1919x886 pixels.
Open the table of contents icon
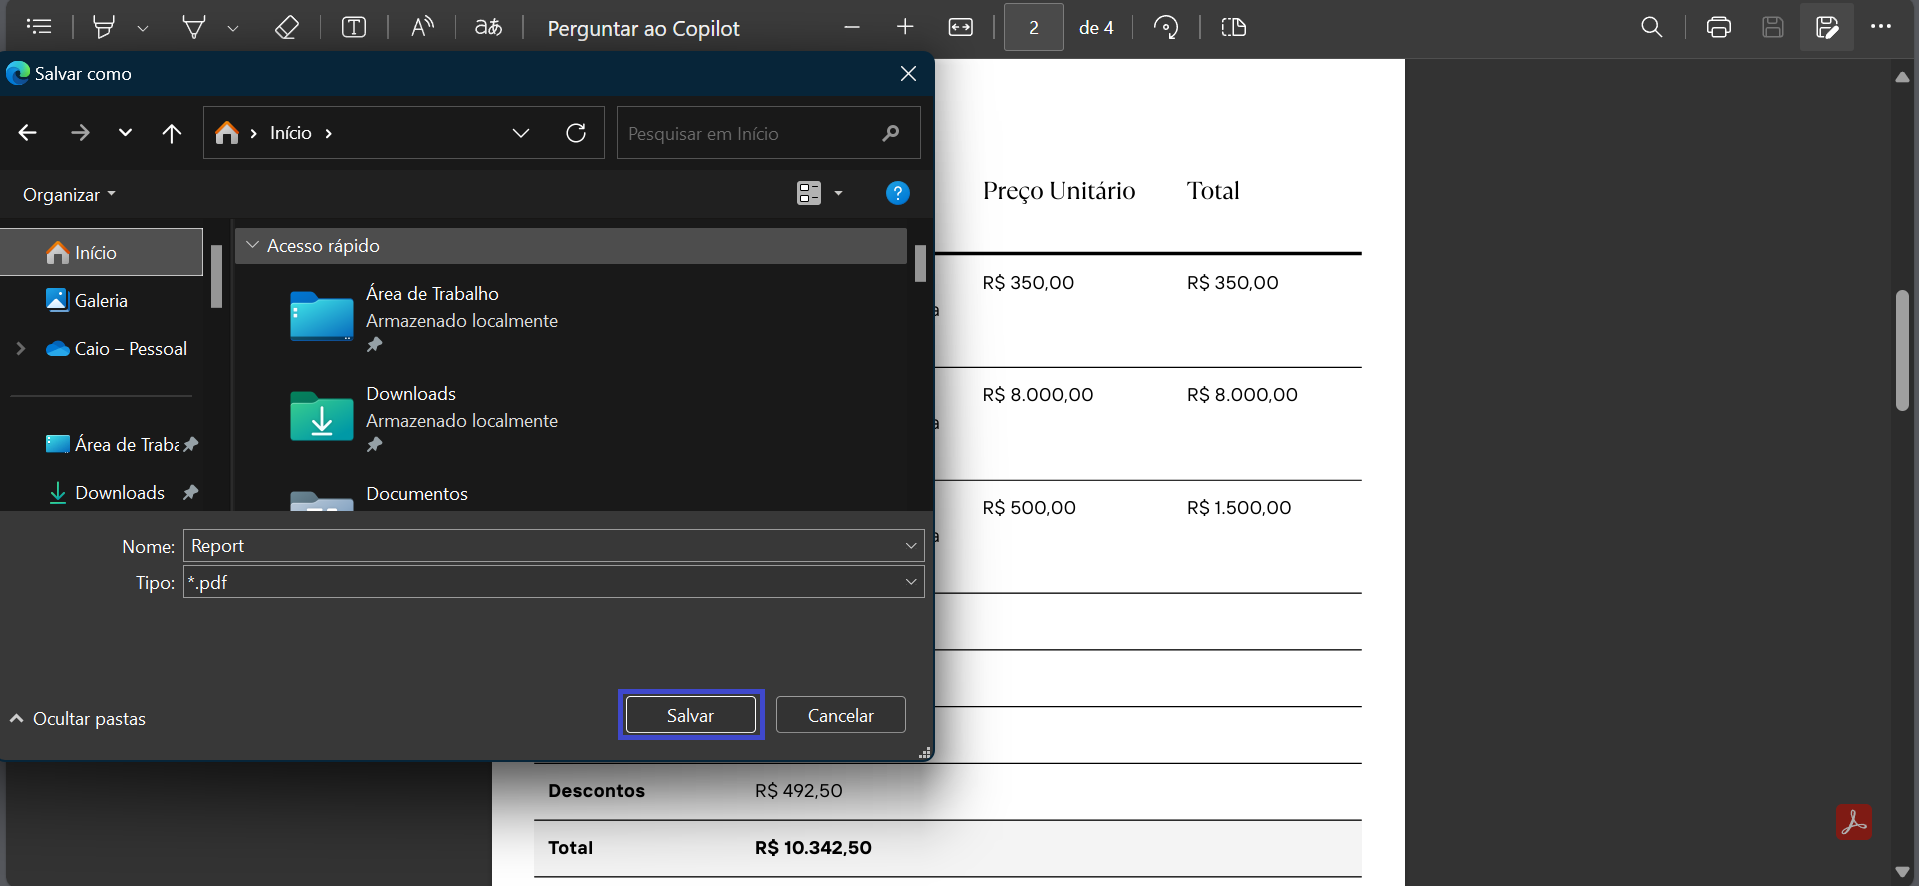(x=39, y=27)
